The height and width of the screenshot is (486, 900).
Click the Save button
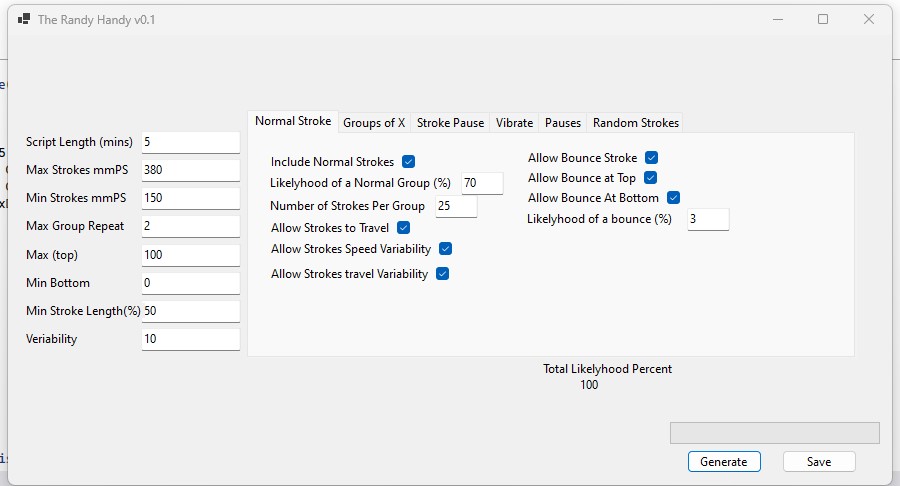coord(819,462)
